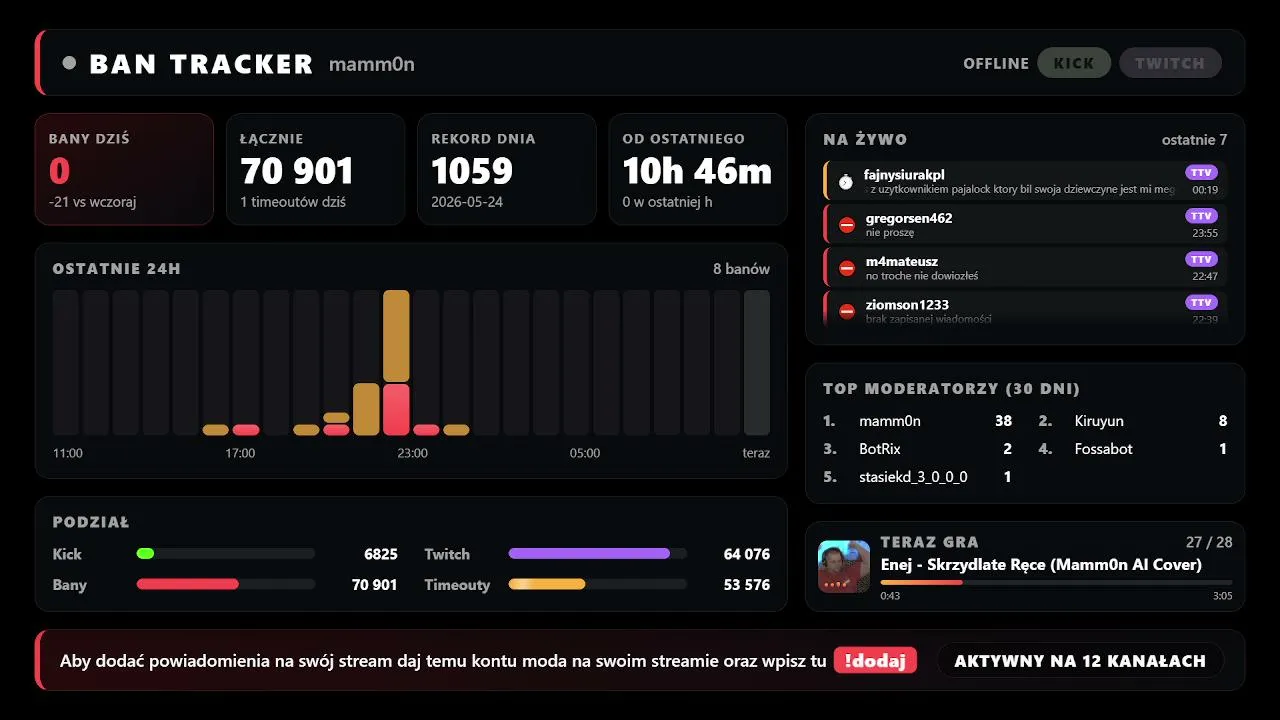Screen dimensions: 1280x720
Task: Select username gregorsen462 in live feed
Action: click(x=909, y=218)
